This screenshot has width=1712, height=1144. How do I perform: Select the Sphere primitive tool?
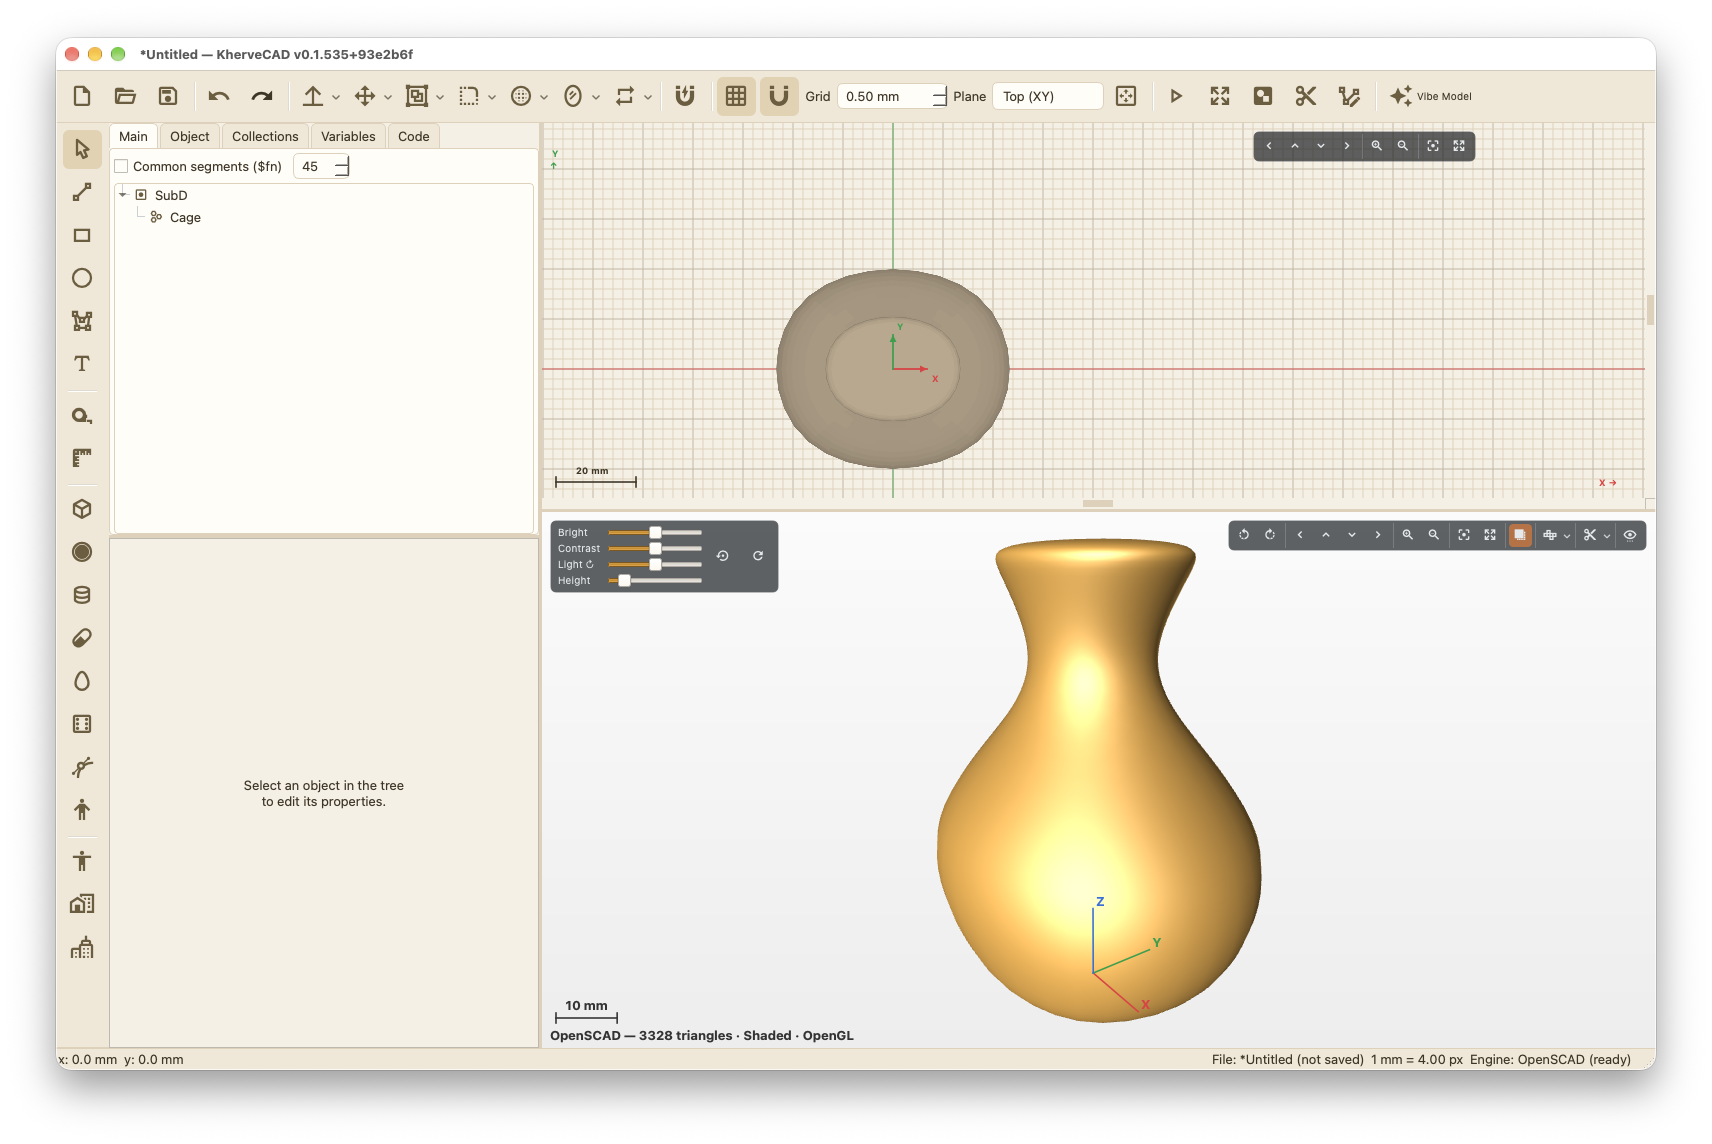tap(82, 552)
